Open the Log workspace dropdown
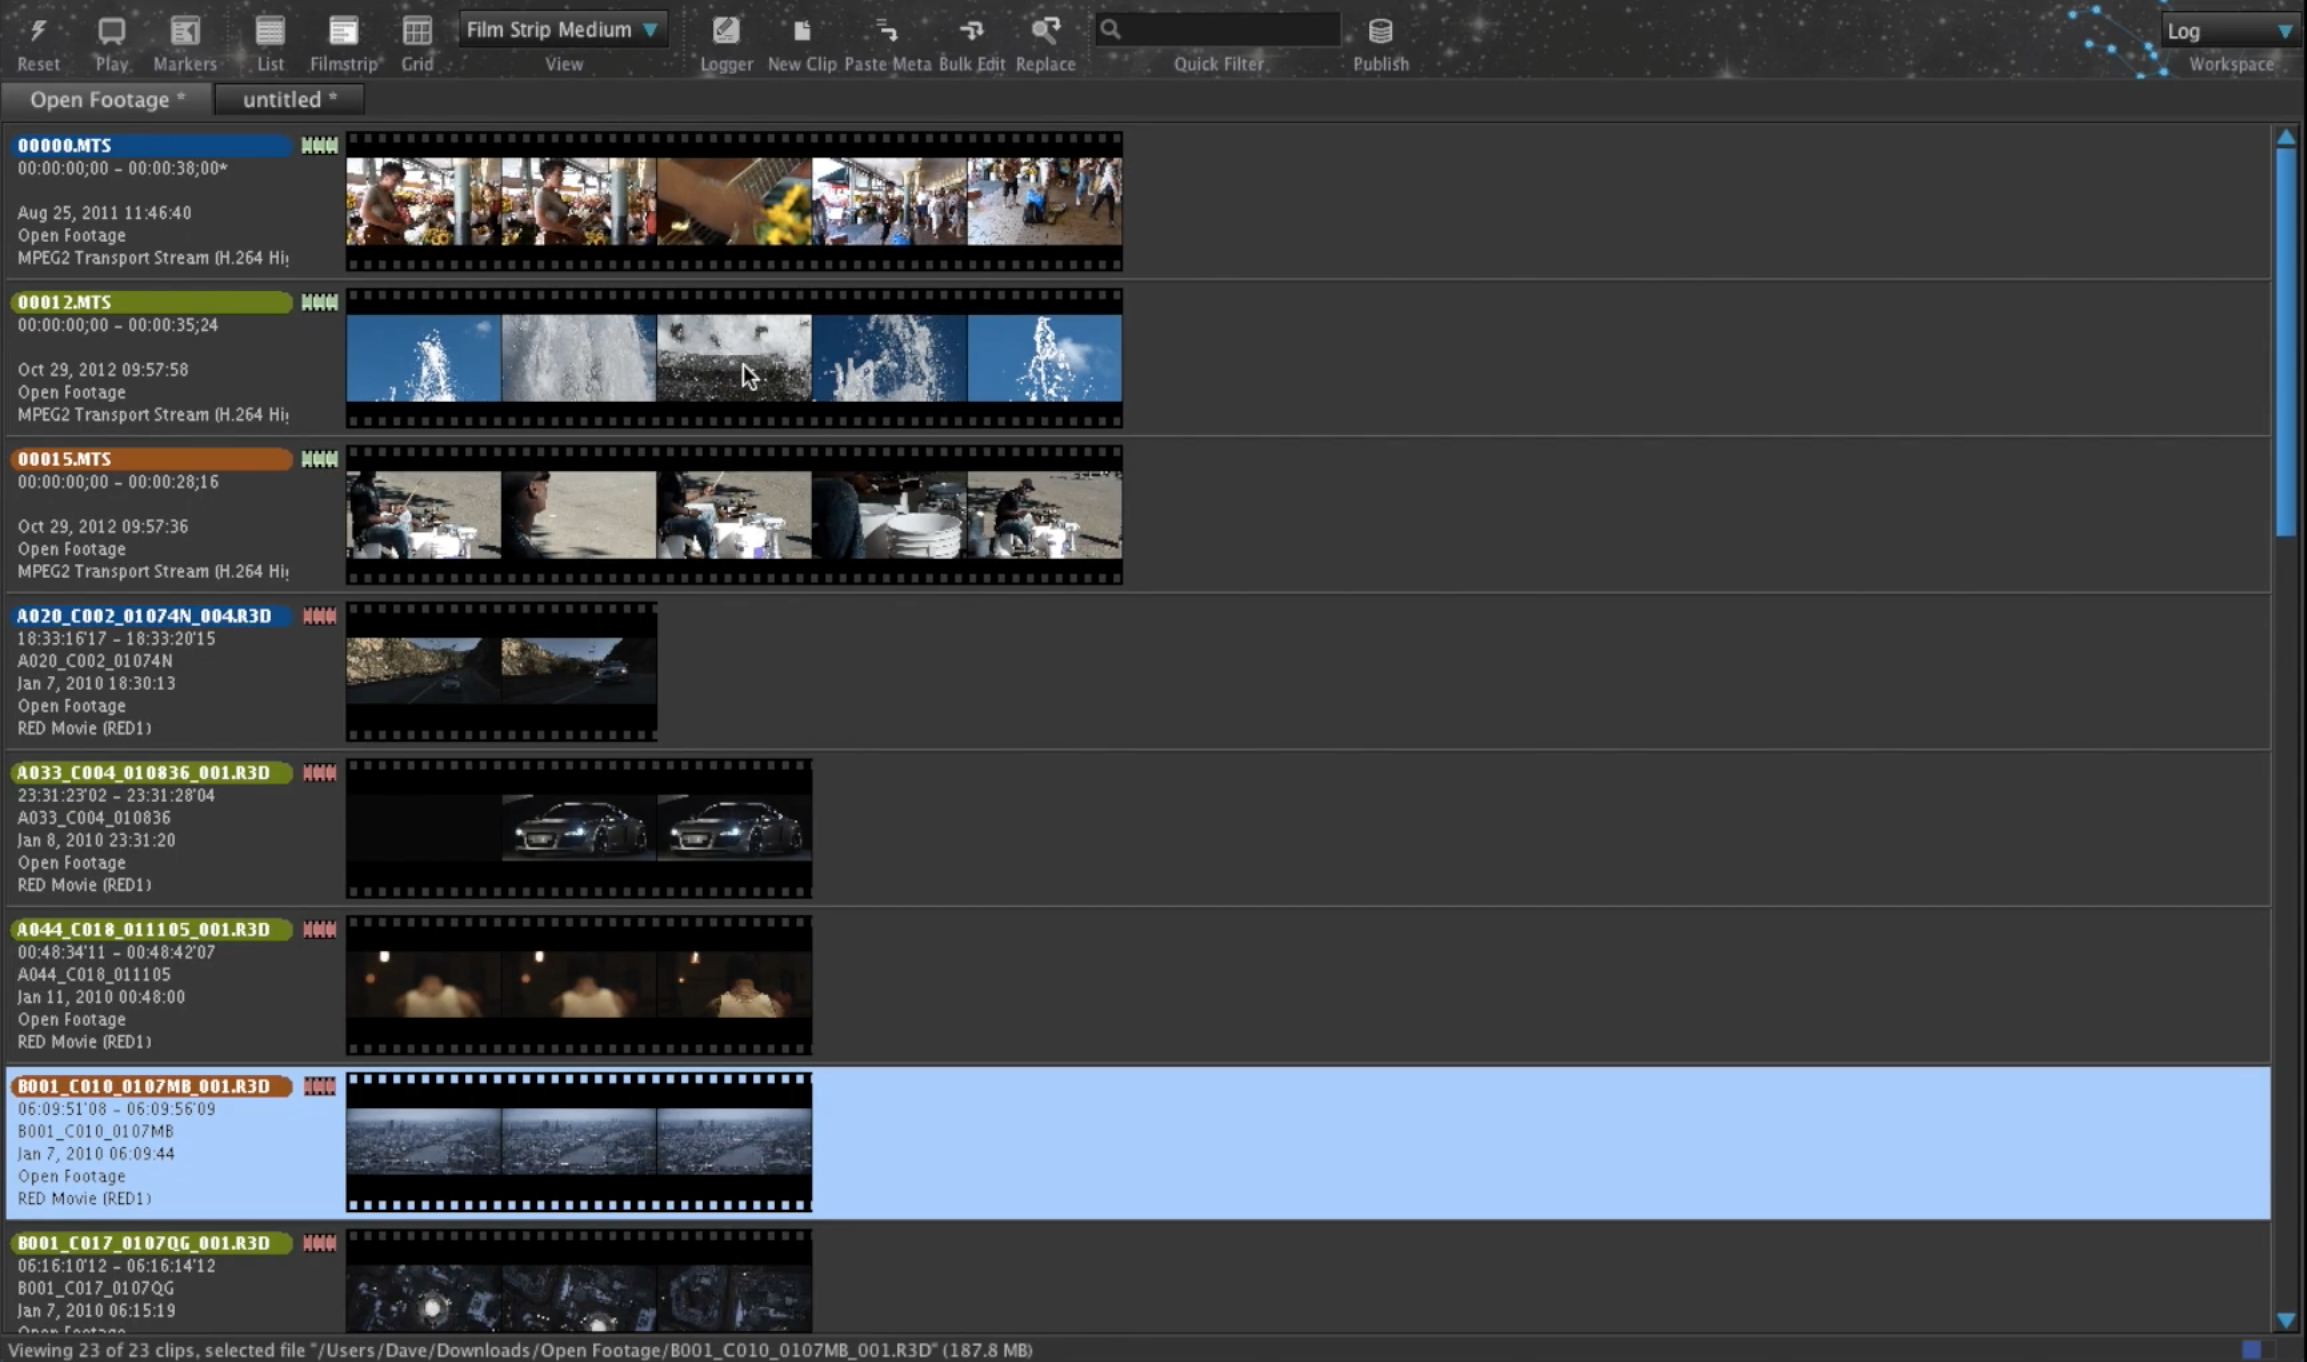 pyautogui.click(x=2229, y=31)
